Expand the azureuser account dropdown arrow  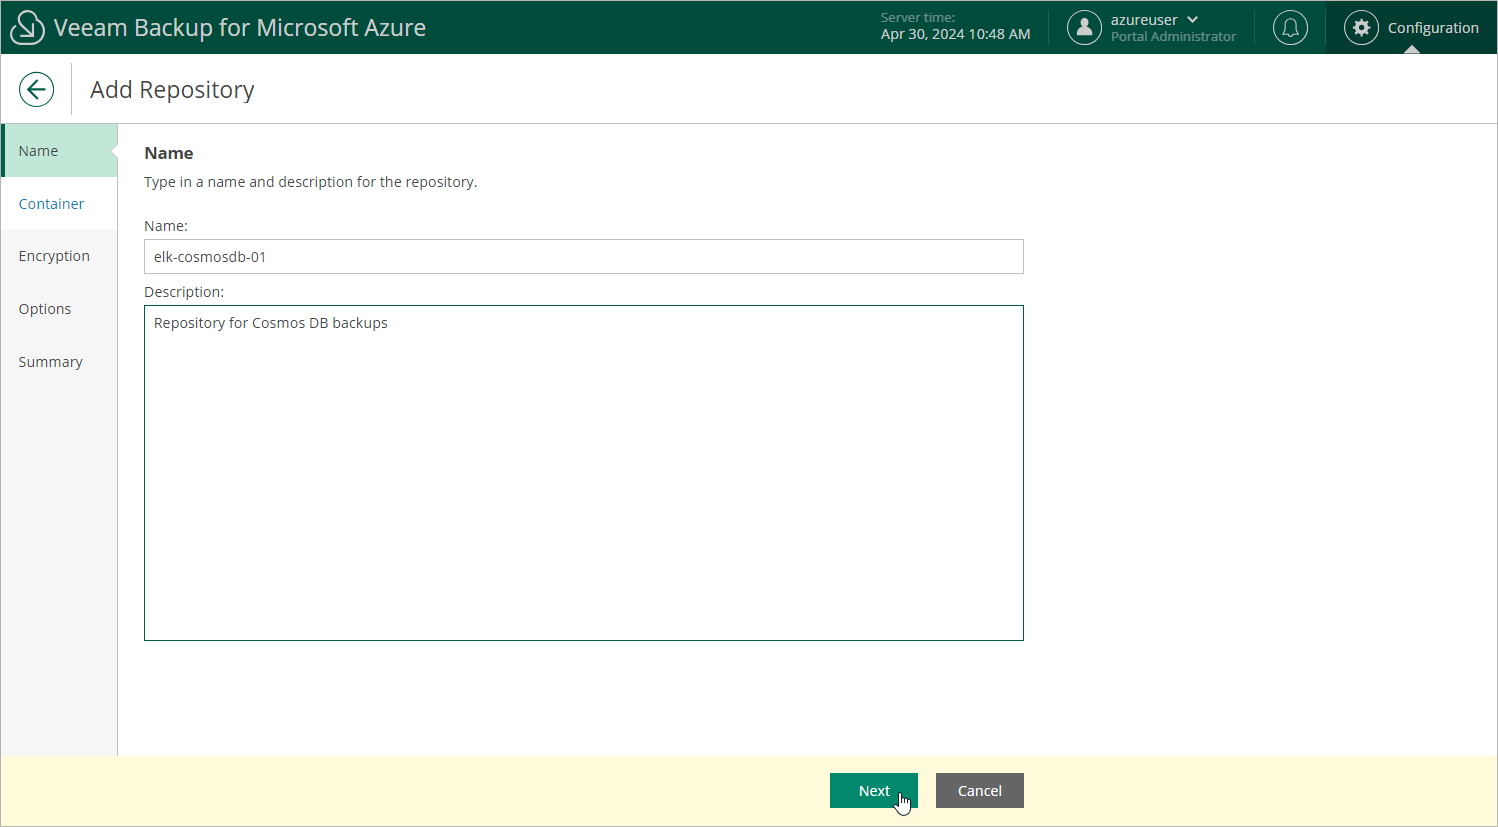[x=1193, y=20]
